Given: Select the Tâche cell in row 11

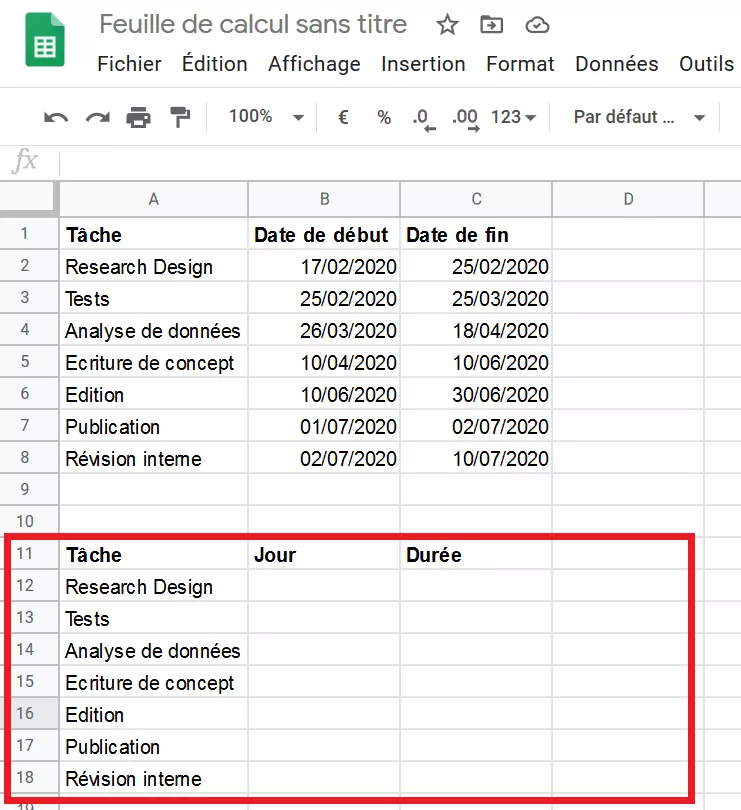Looking at the screenshot, I should click(x=153, y=554).
